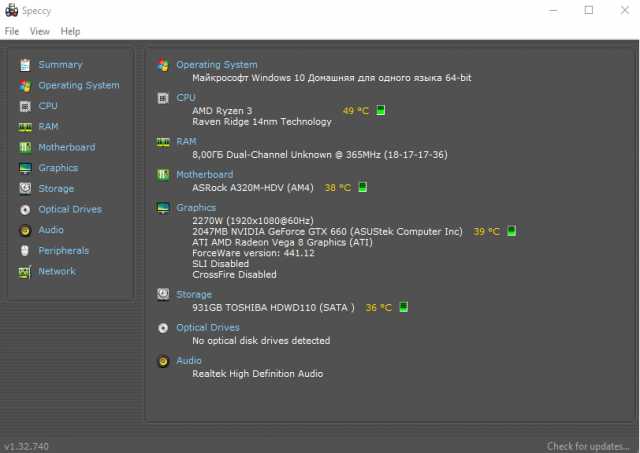Go to Graphics section in sidebar
The image size is (640, 453).
(58, 168)
